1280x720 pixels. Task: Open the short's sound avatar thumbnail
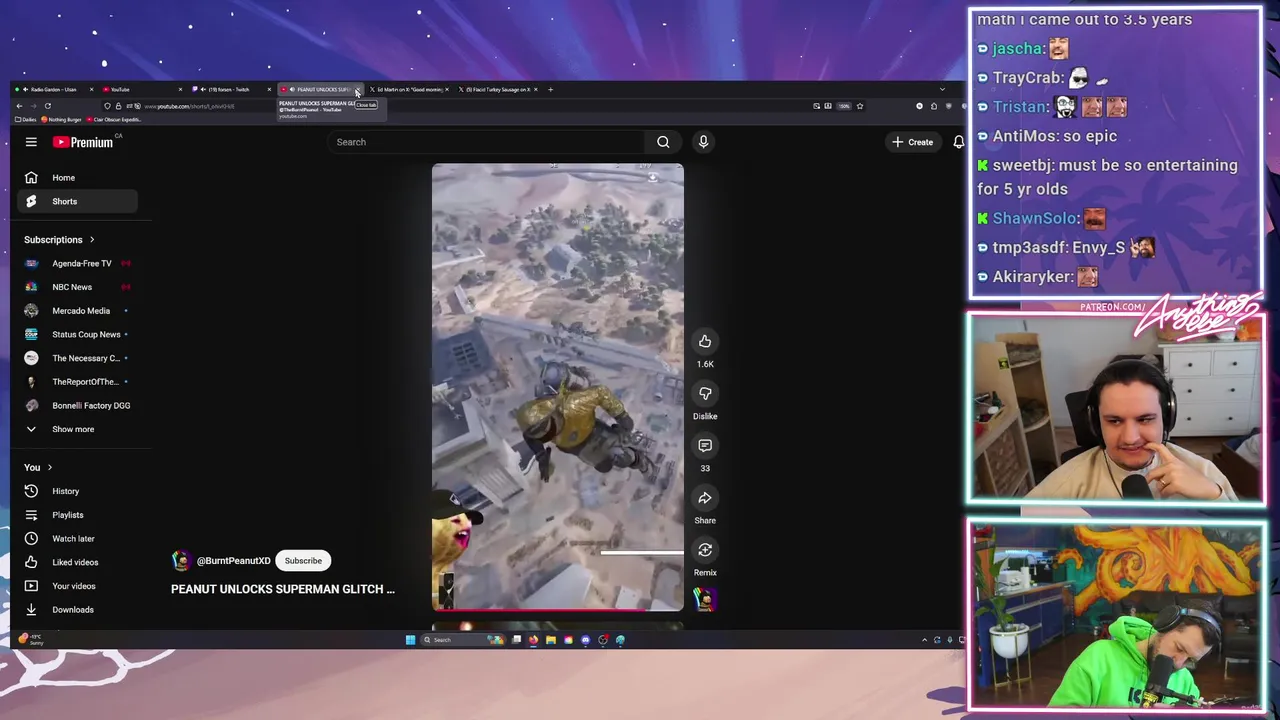[705, 599]
